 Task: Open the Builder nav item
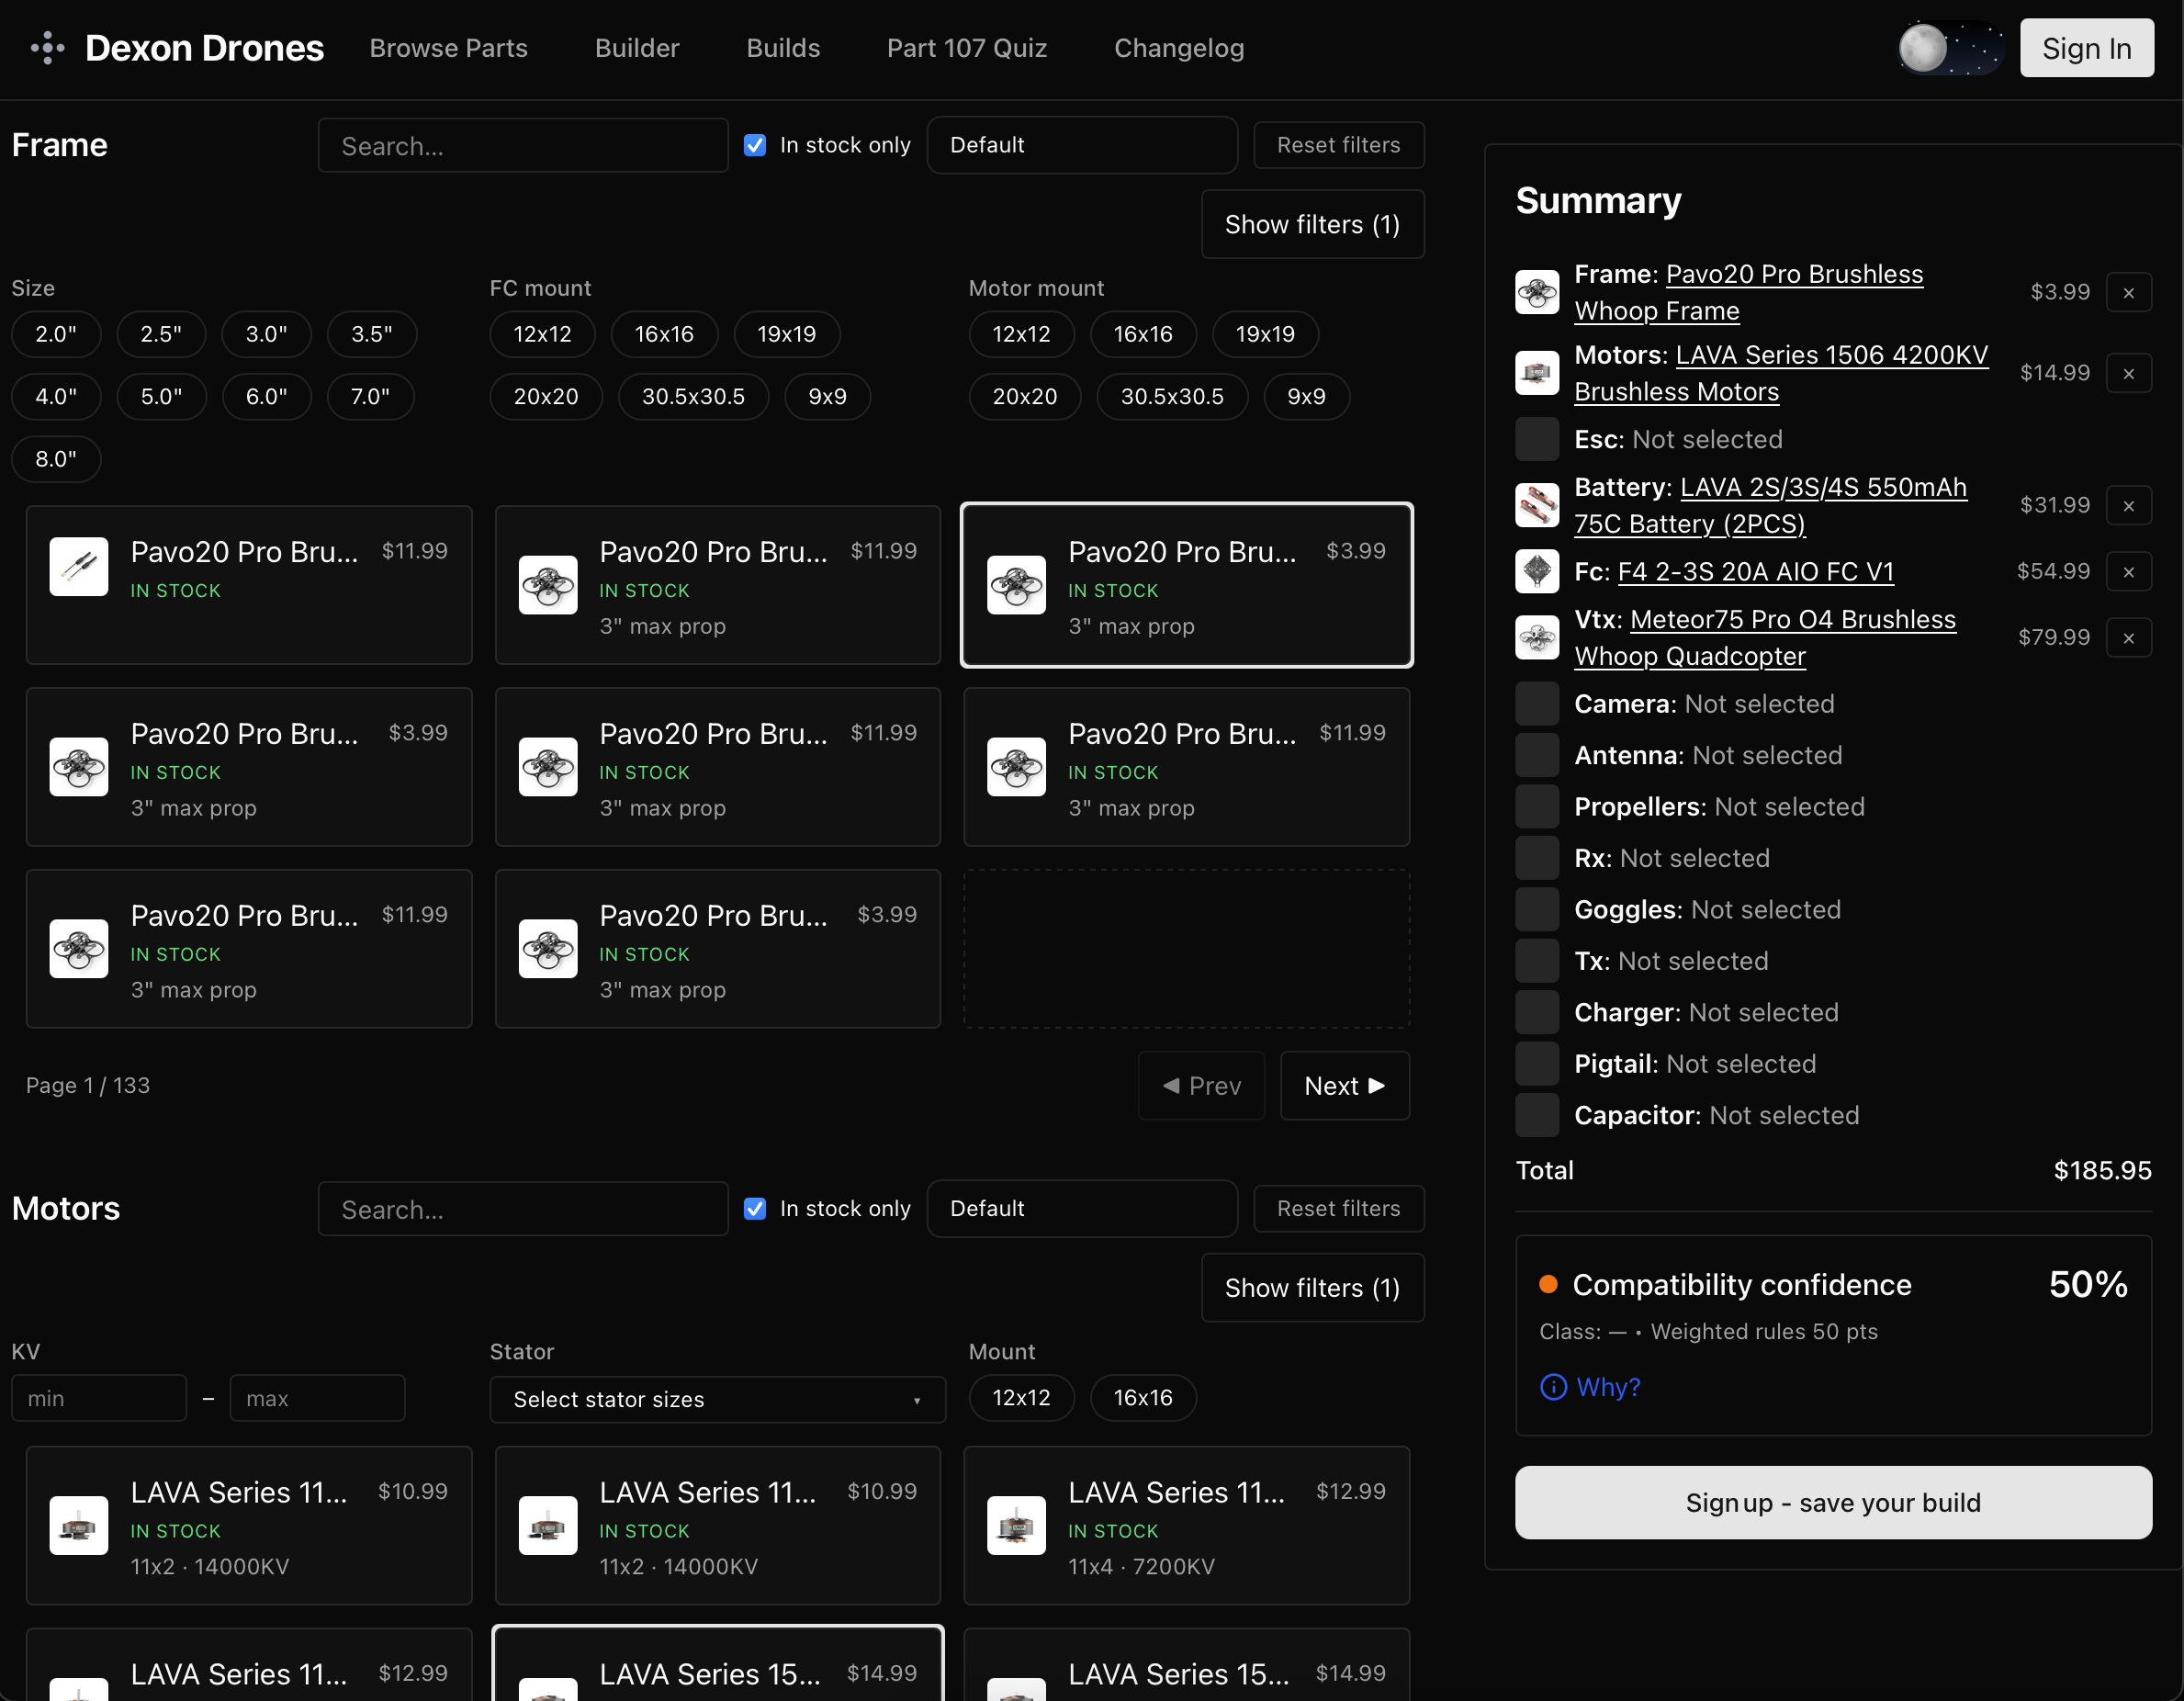(637, 48)
